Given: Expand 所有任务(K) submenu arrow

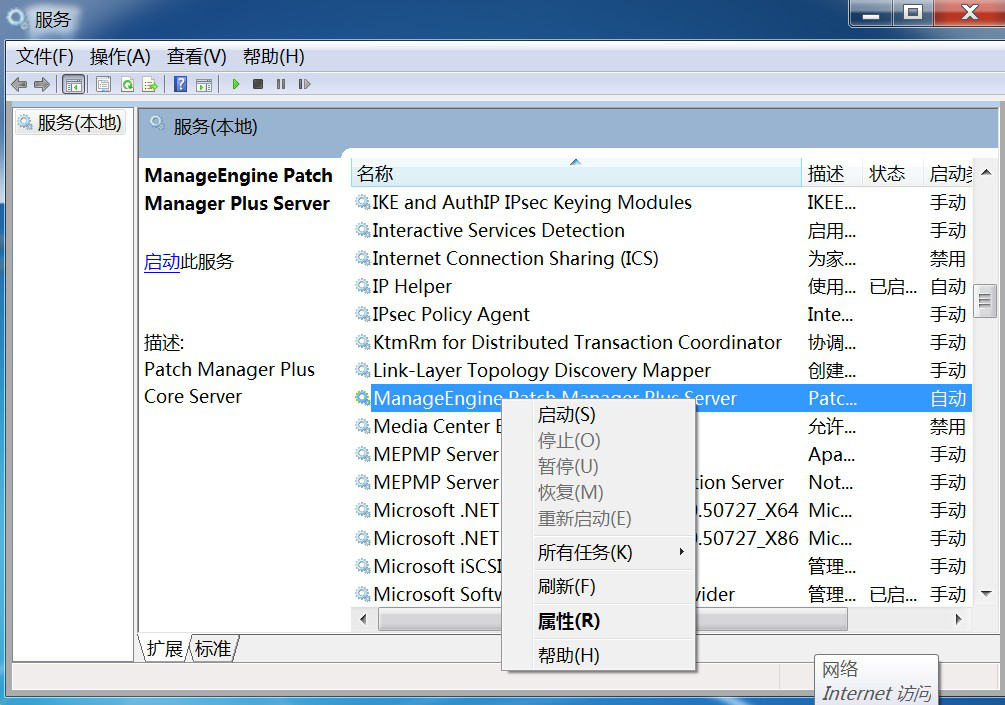Looking at the screenshot, I should 682,552.
